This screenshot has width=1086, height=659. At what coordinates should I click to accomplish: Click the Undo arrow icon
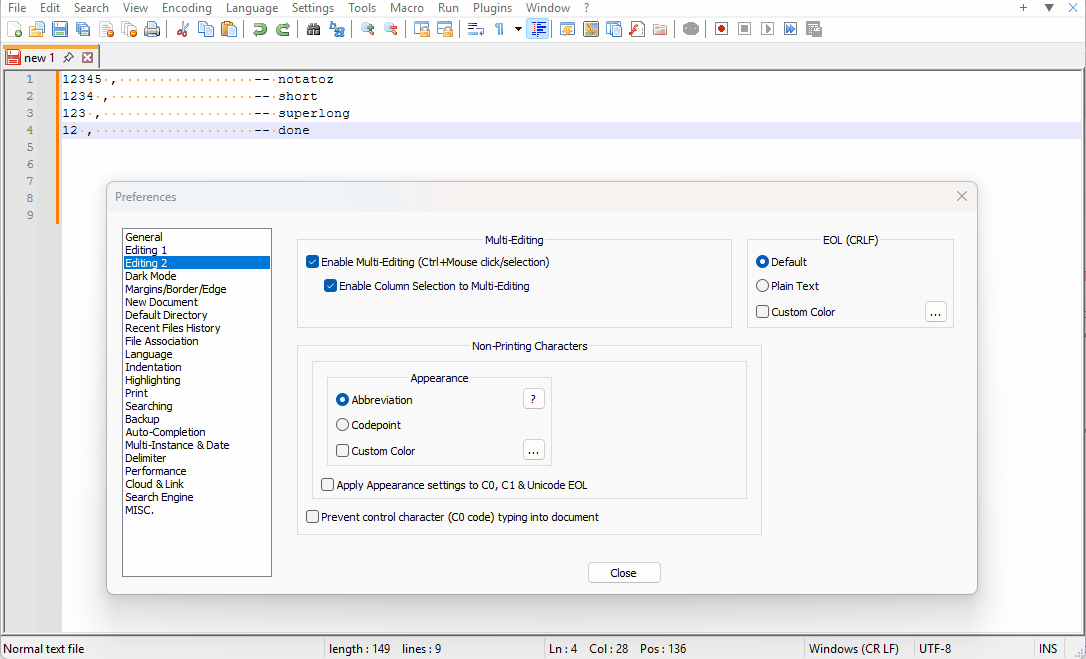(260, 29)
